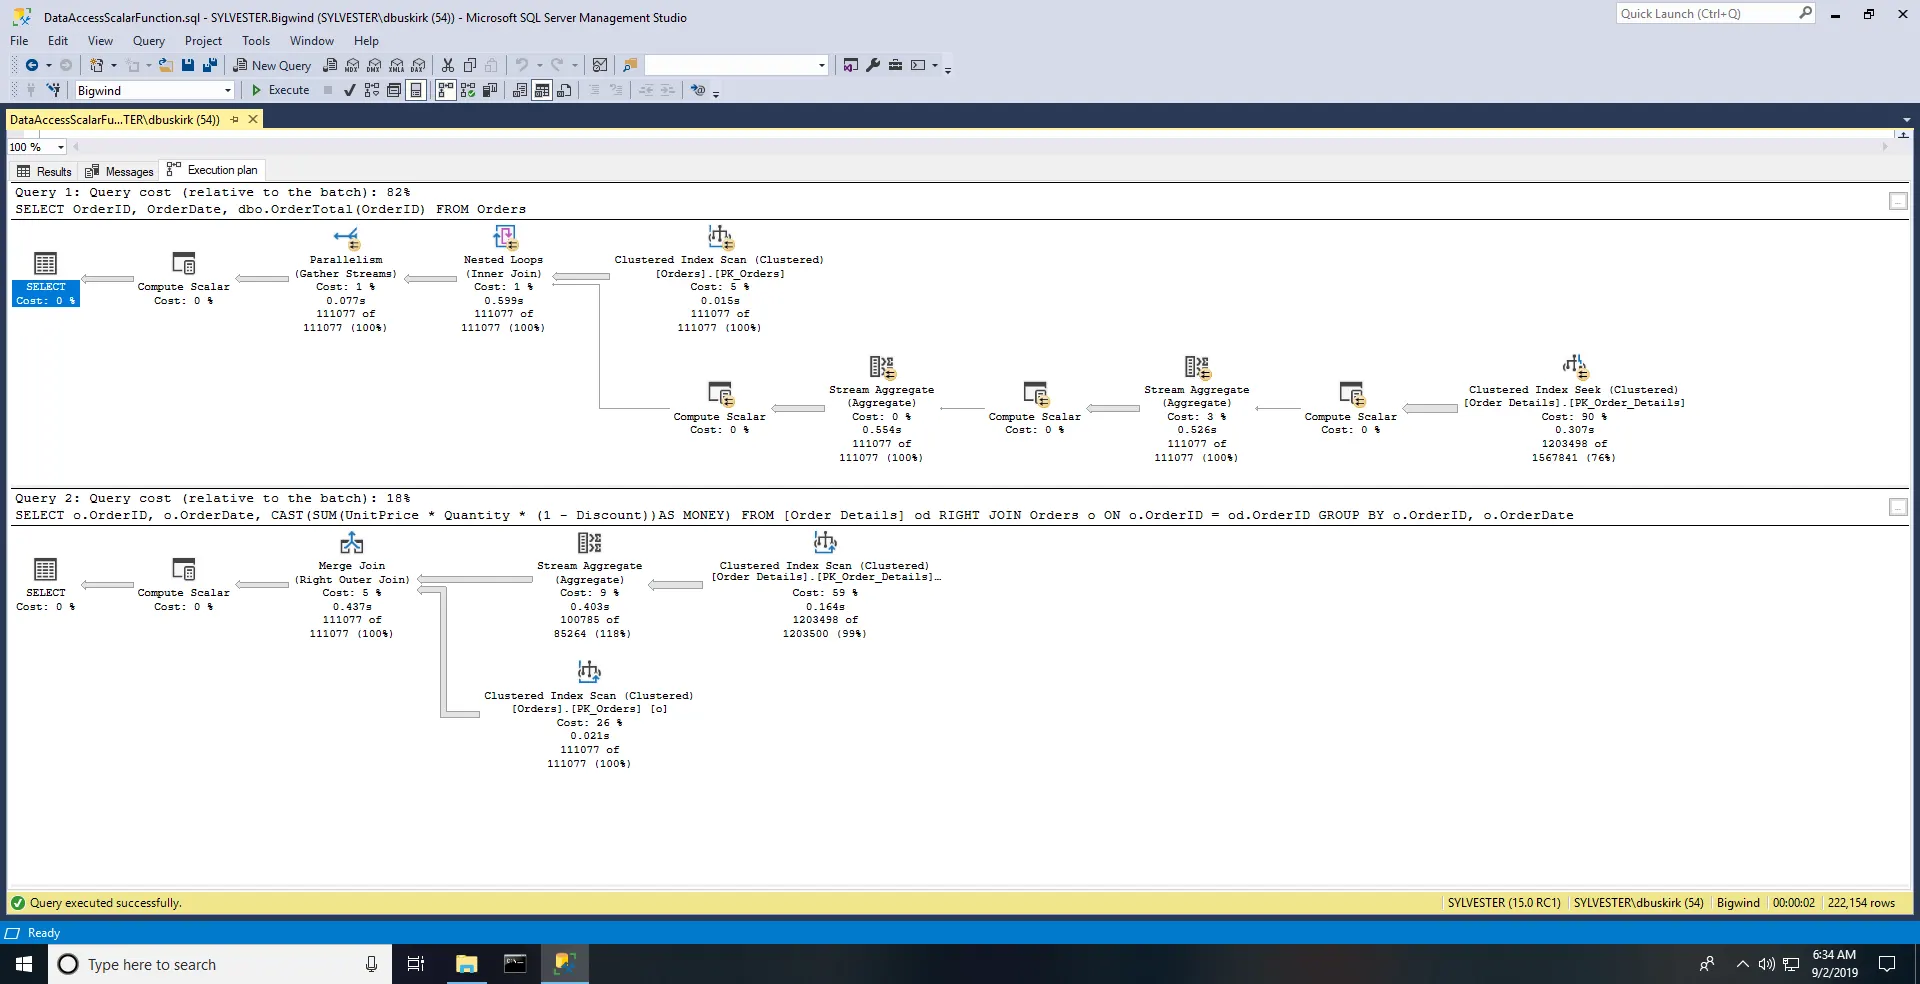This screenshot has height=984, width=1920.
Task: Click the Cut scissors icon
Action: (448, 65)
